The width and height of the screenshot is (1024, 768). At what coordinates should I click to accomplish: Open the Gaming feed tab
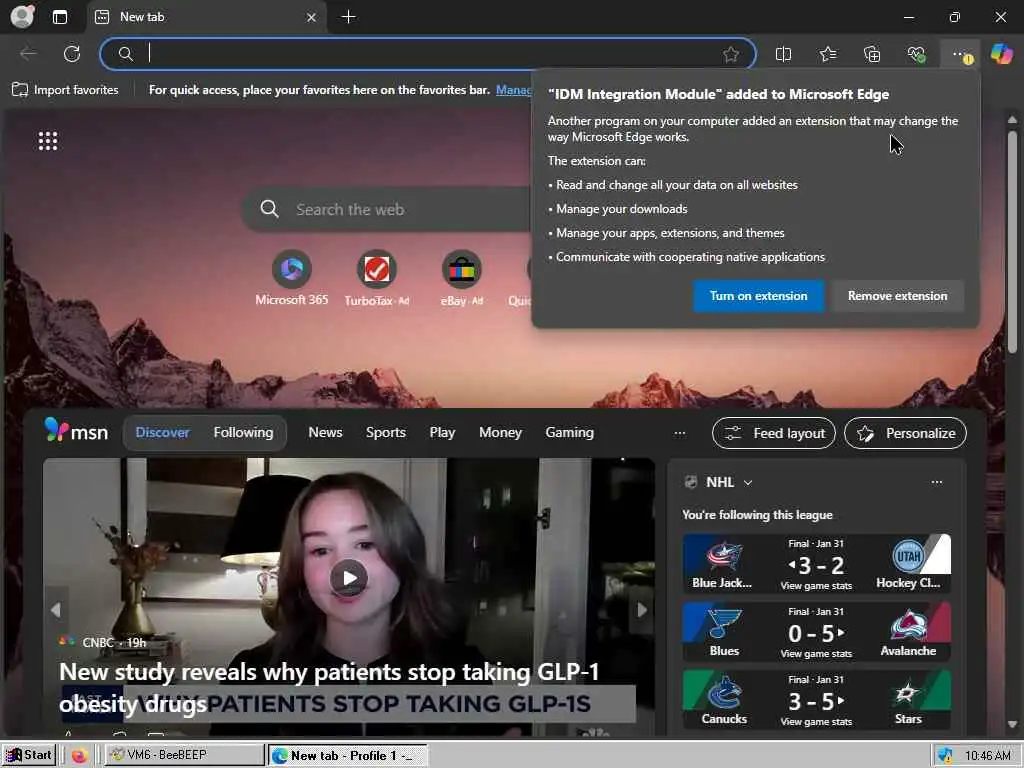pos(569,432)
